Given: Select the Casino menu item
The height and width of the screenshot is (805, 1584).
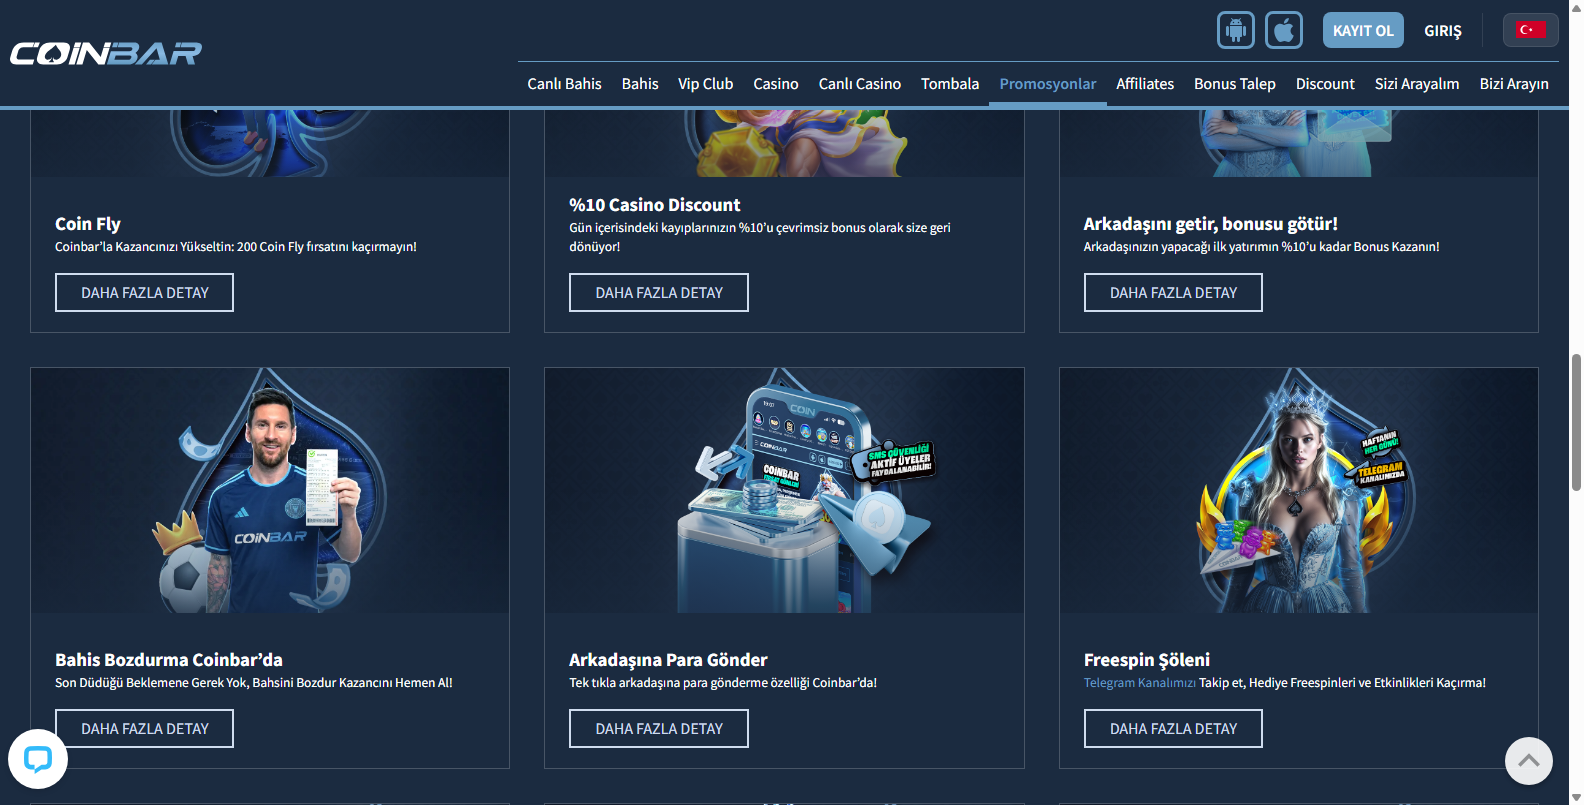Looking at the screenshot, I should [x=776, y=84].
